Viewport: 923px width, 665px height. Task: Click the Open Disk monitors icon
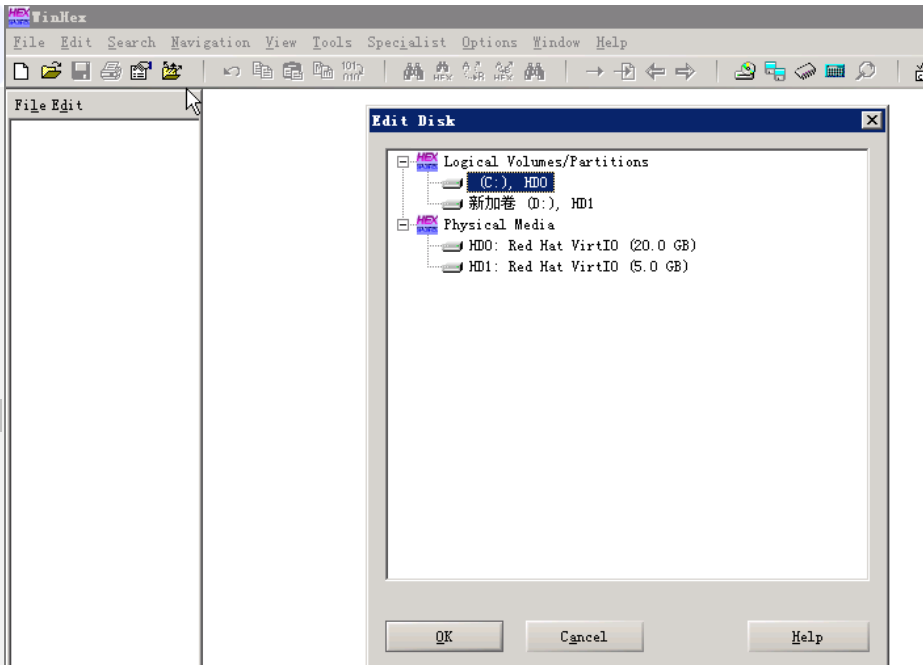(775, 71)
